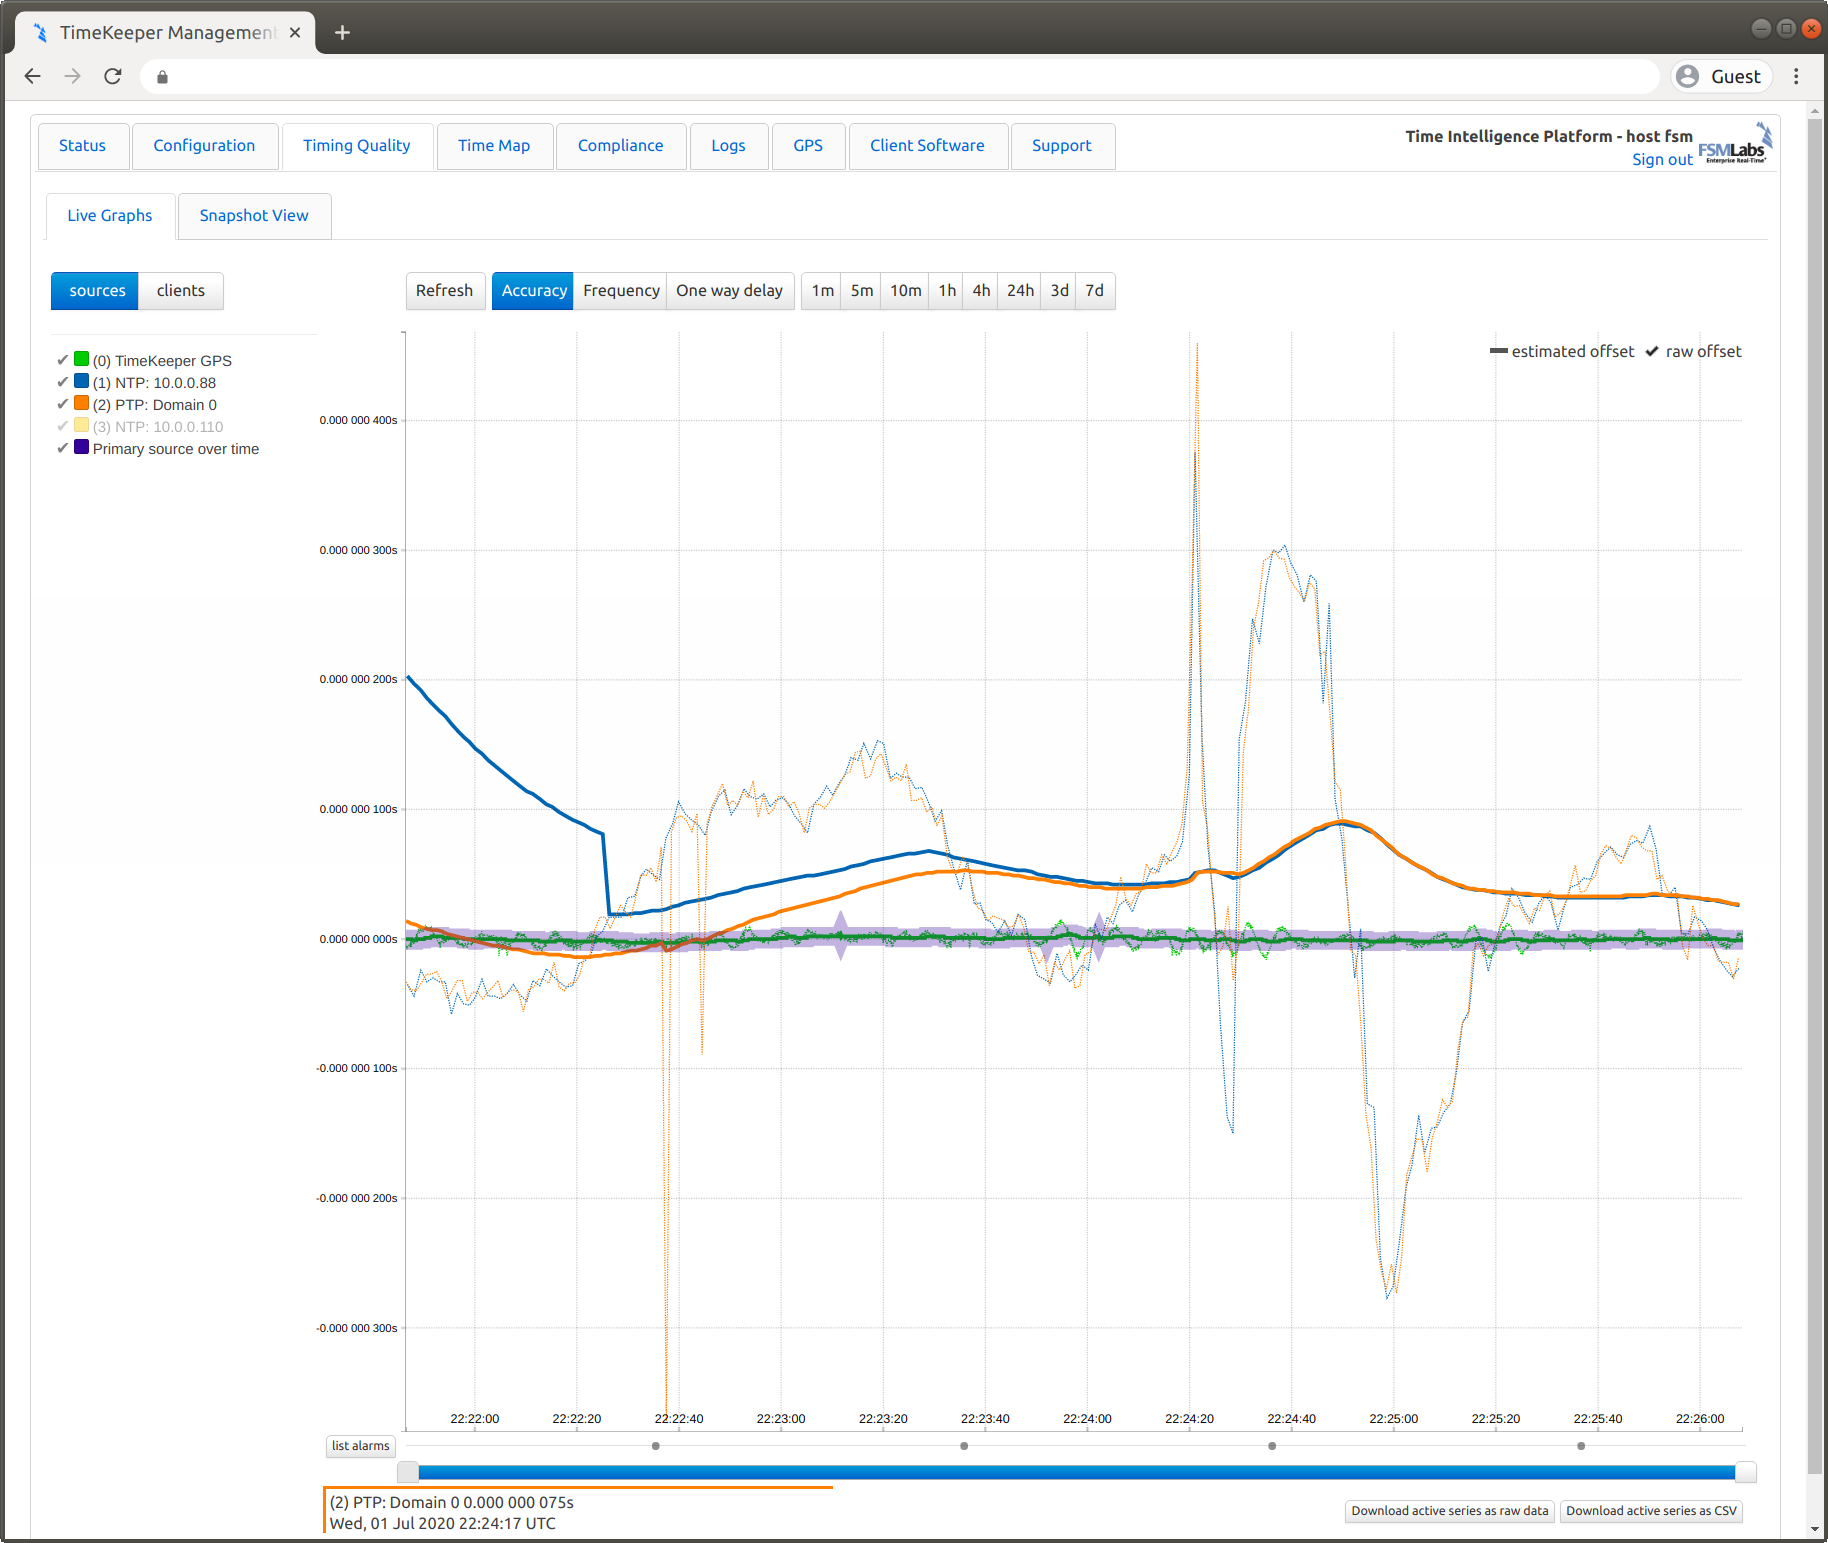Download active series as CSV
Viewport: 1828px width, 1543px height.
(1651, 1511)
